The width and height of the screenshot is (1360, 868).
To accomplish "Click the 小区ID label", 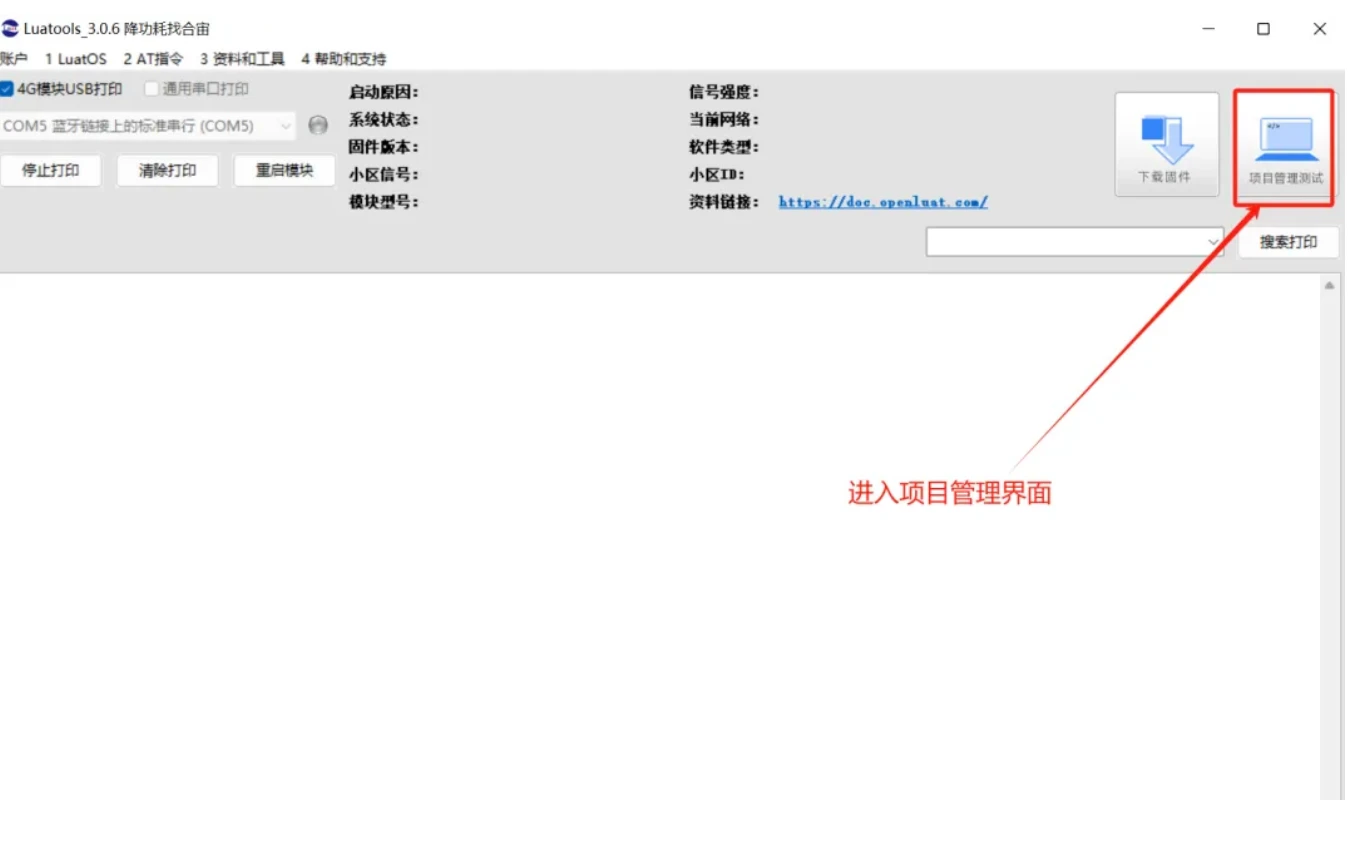I will click(x=716, y=174).
